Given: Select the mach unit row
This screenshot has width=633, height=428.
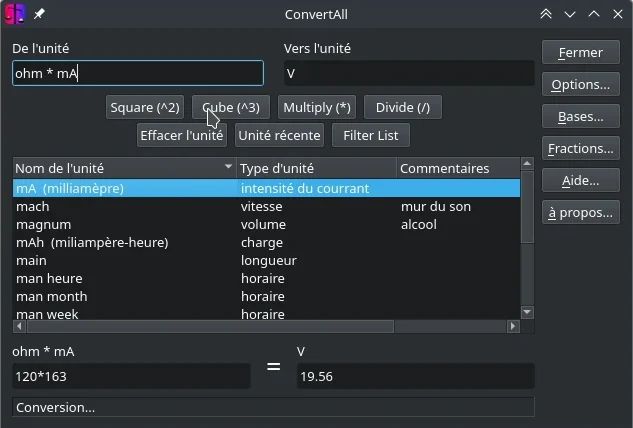Looking at the screenshot, I should tap(266, 206).
